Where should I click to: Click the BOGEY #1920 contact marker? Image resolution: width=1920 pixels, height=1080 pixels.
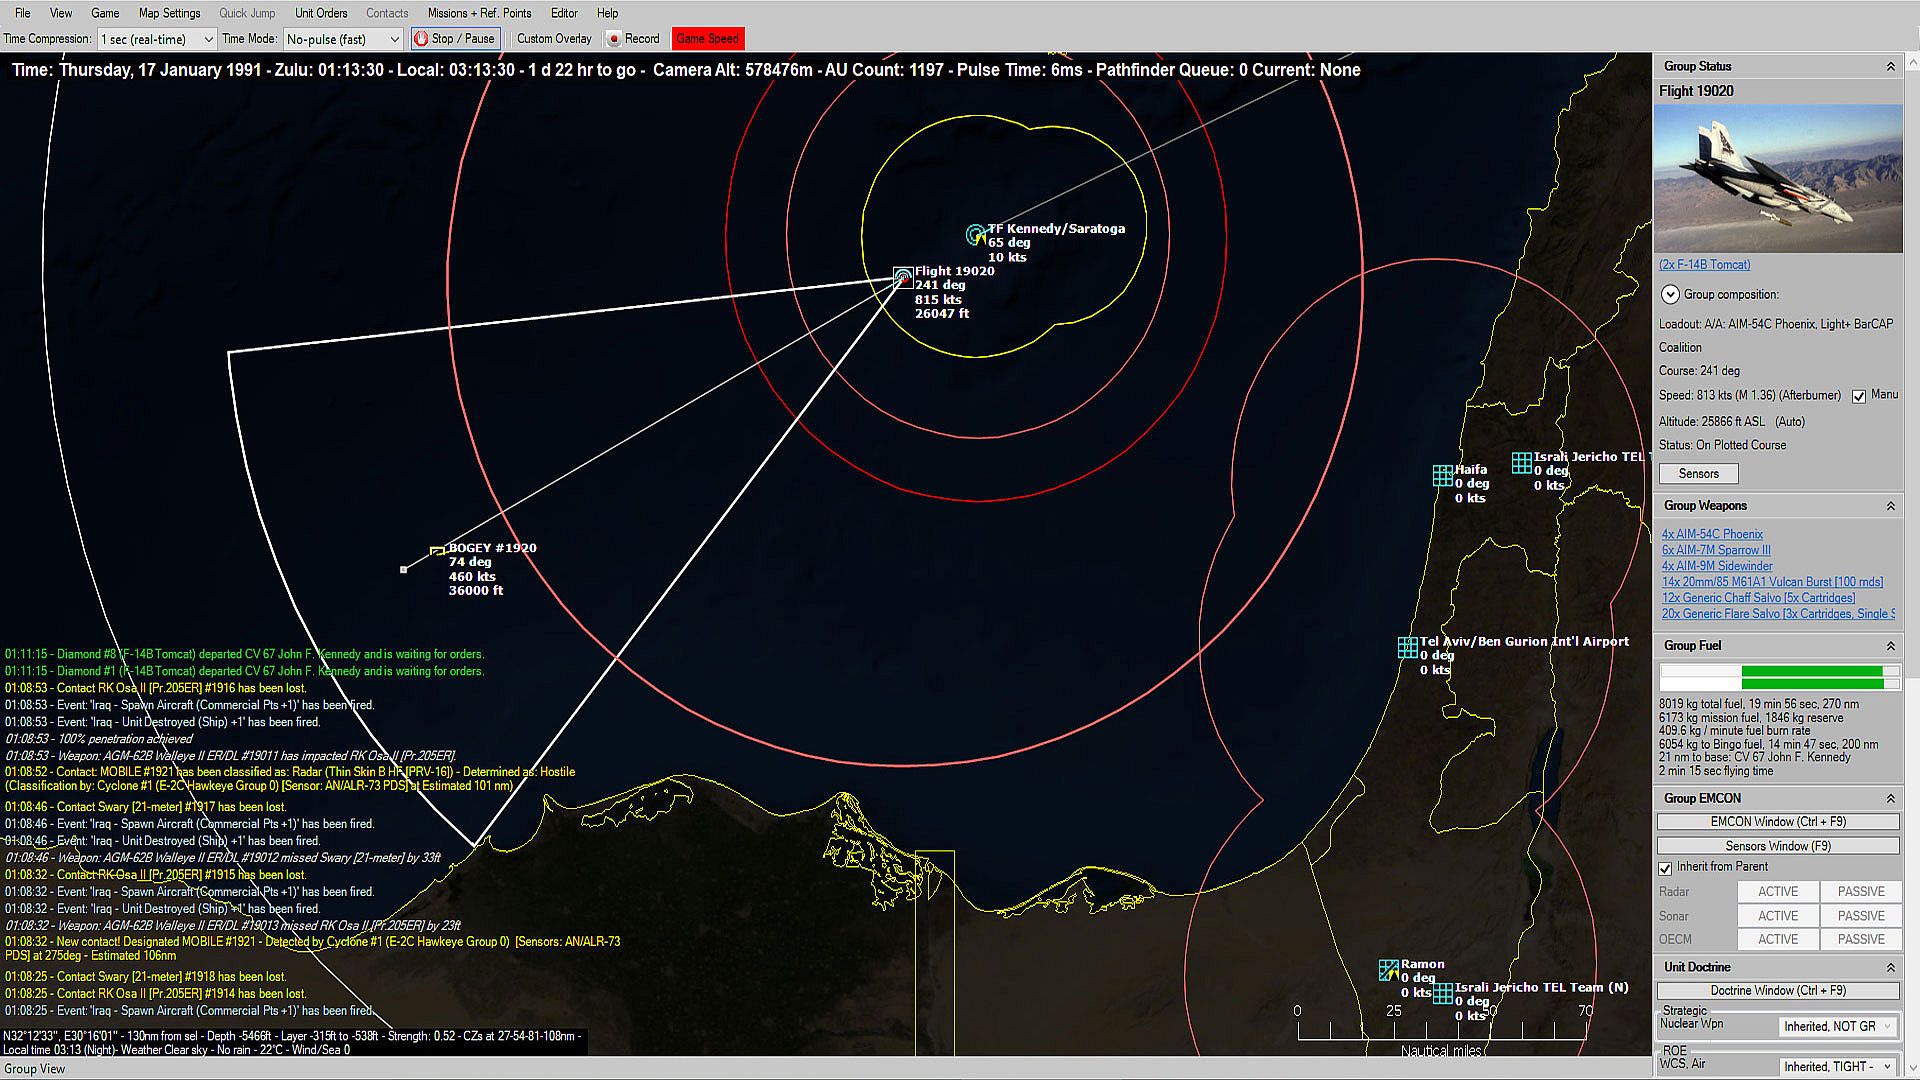click(x=437, y=551)
